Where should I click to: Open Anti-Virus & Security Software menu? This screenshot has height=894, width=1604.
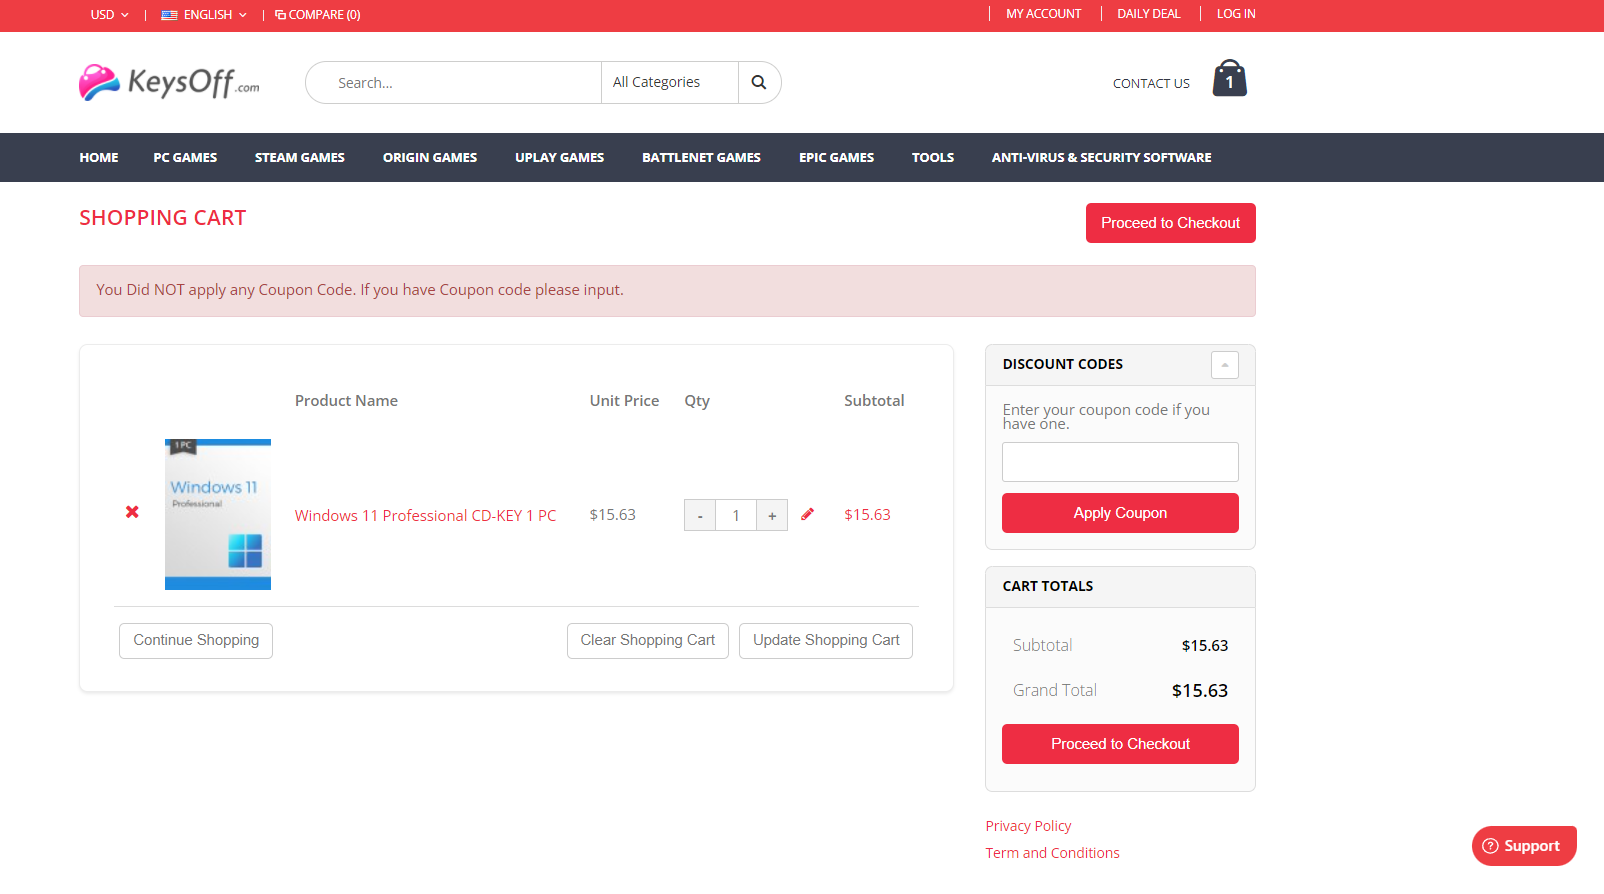(x=1101, y=158)
